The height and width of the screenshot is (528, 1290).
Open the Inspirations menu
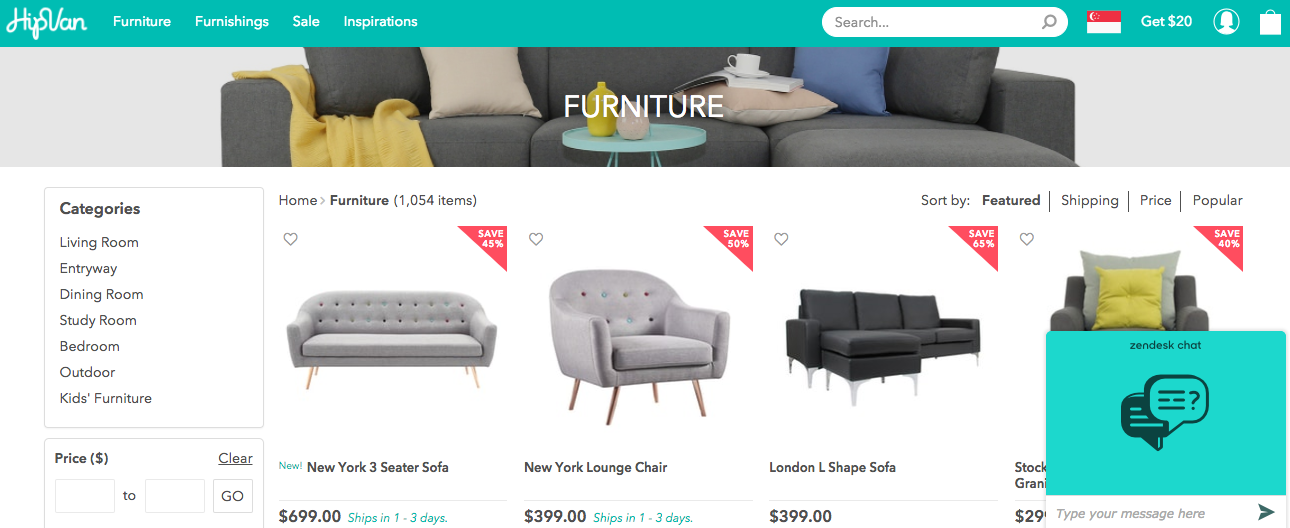[381, 21]
